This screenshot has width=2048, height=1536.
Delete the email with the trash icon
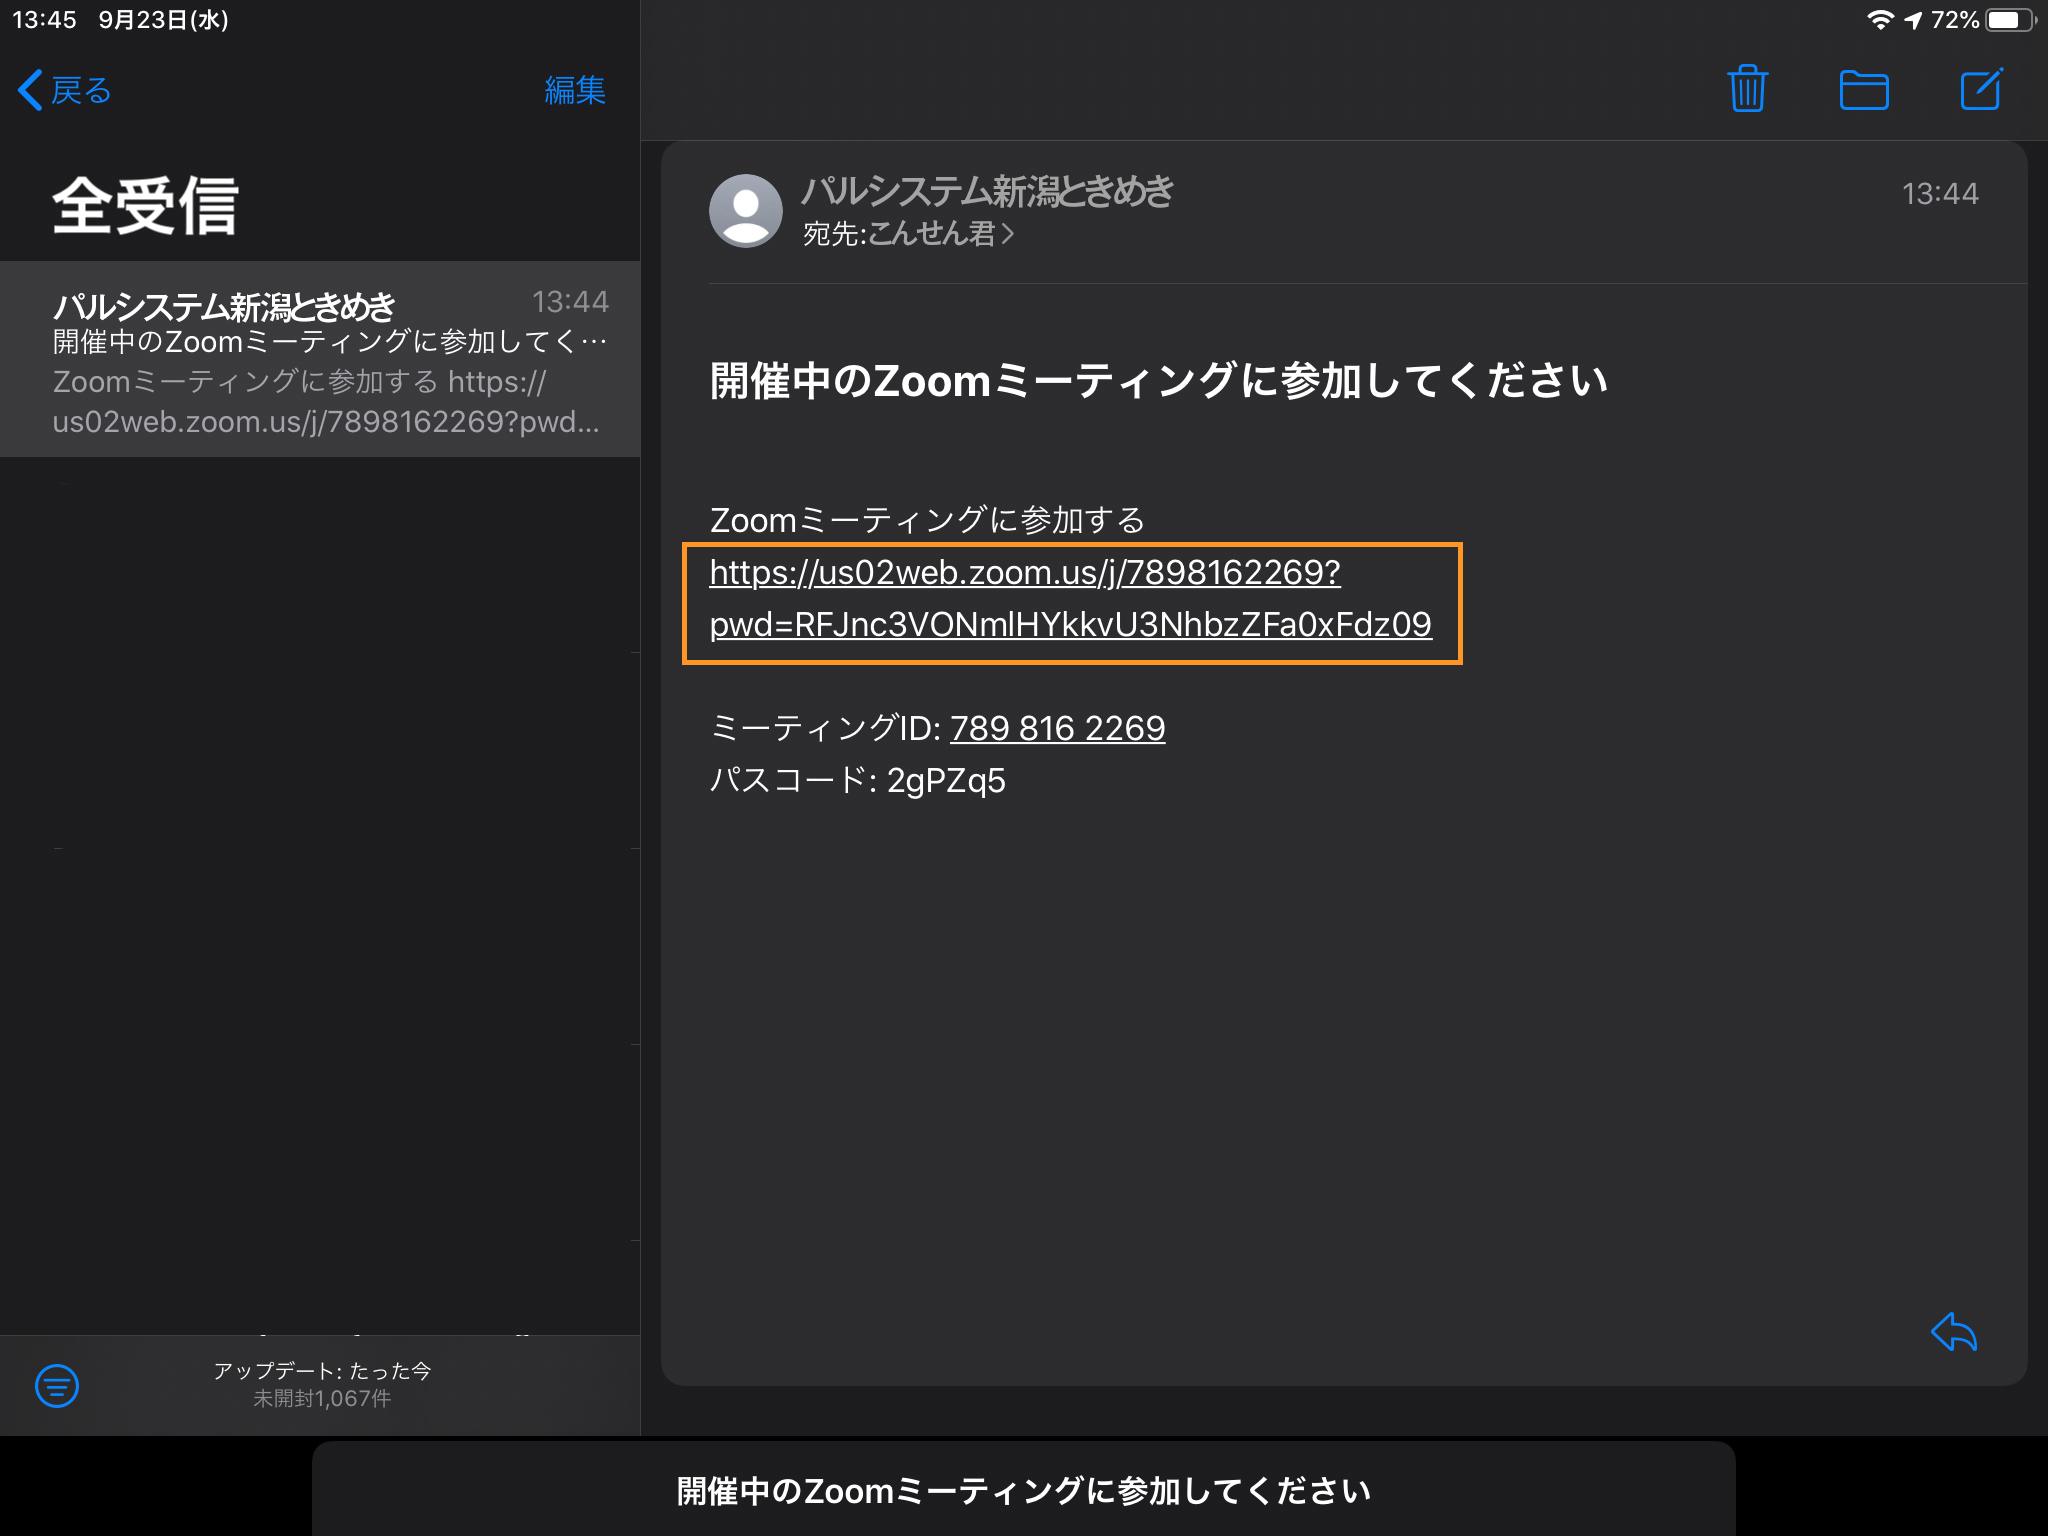tap(1747, 89)
